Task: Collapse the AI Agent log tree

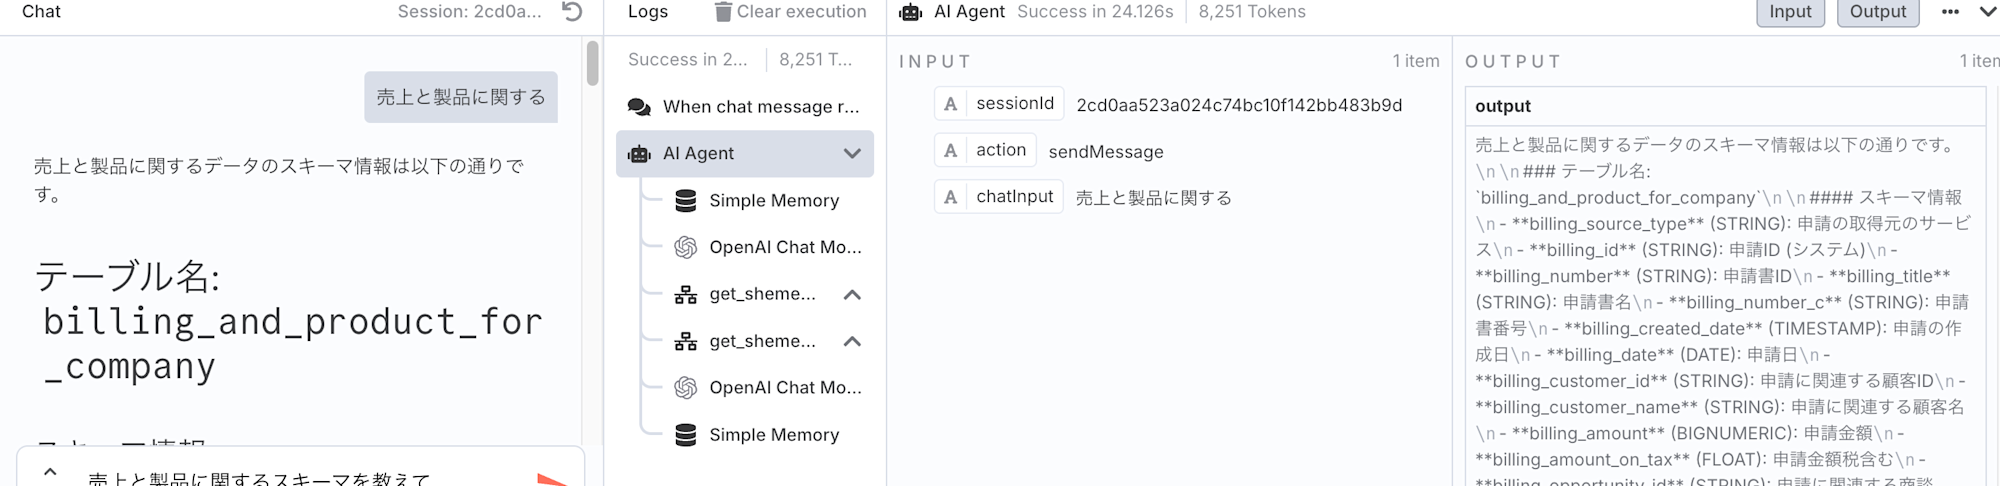Action: coord(852,154)
